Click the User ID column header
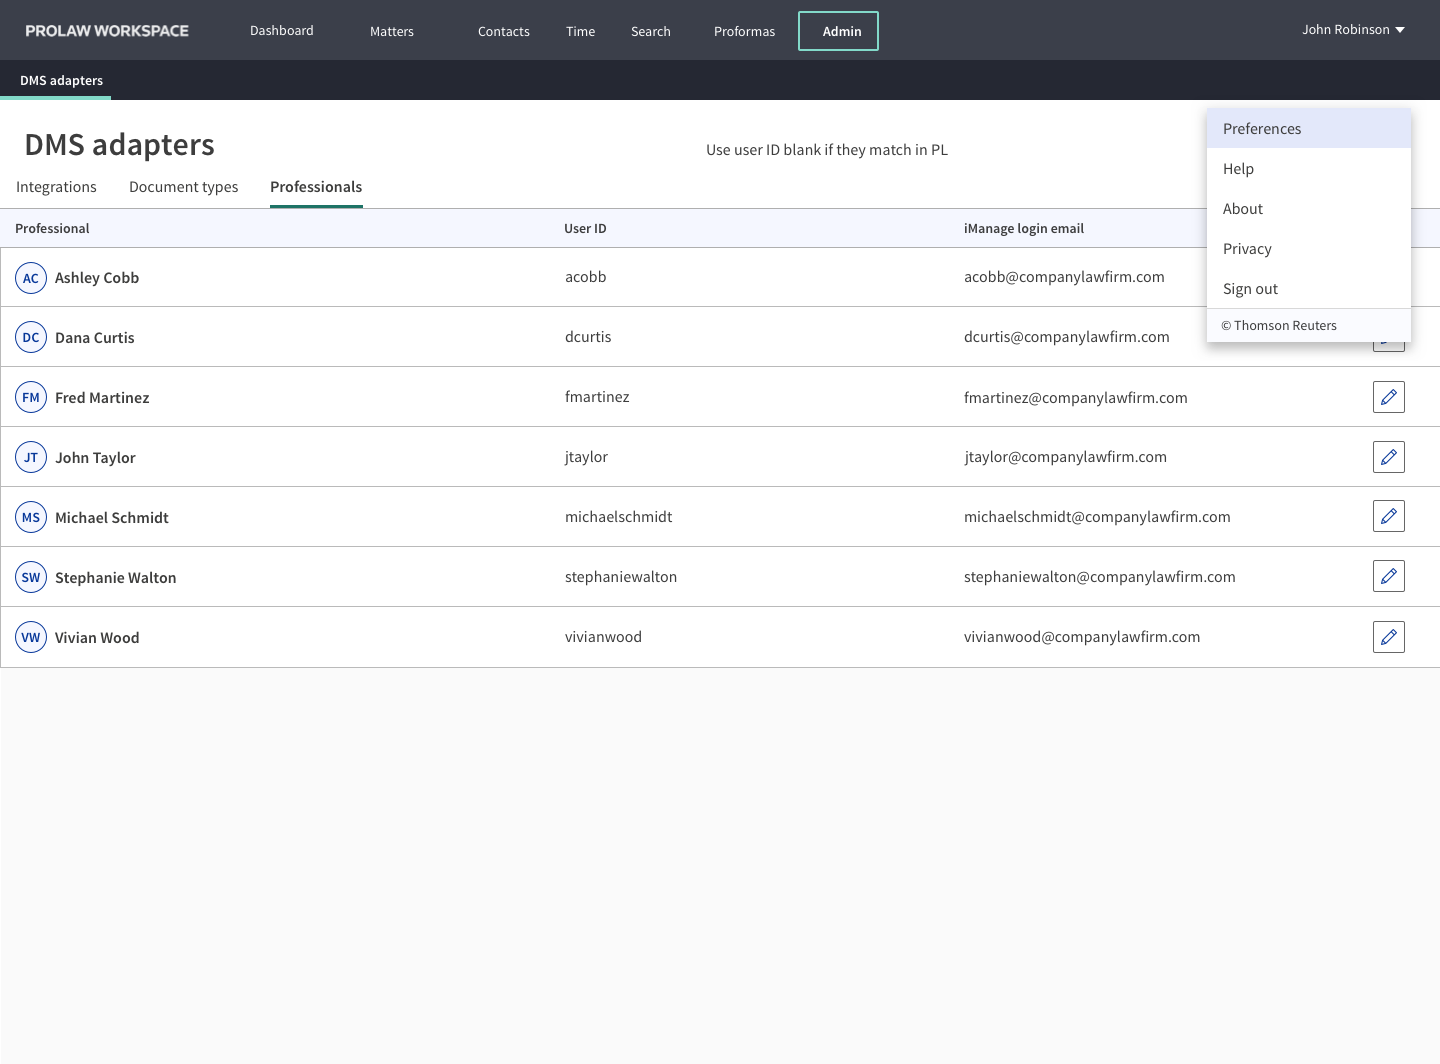Screen dimensions: 1440x1064 [x=585, y=229]
